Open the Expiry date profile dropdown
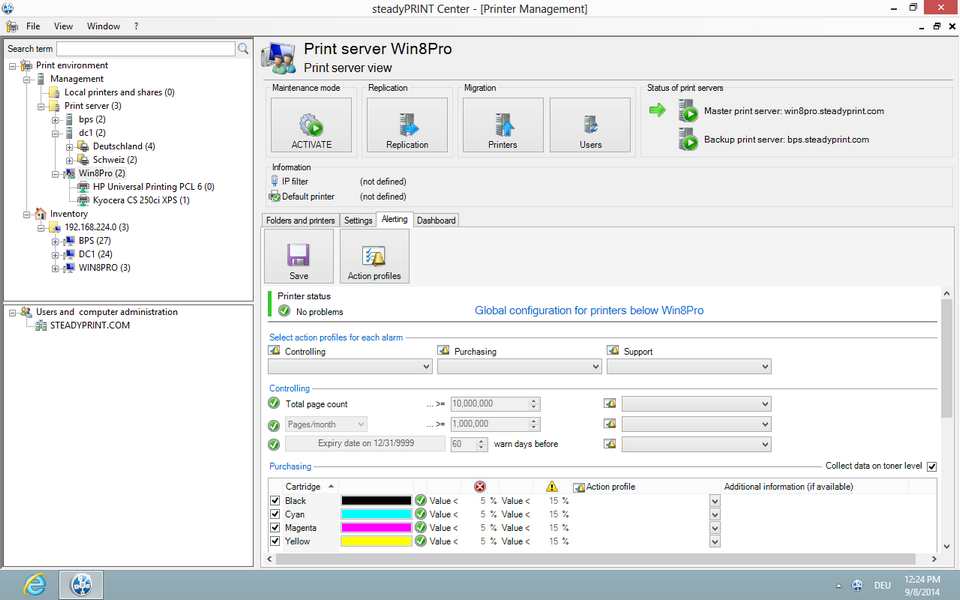This screenshot has height=600, width=960. (x=697, y=444)
